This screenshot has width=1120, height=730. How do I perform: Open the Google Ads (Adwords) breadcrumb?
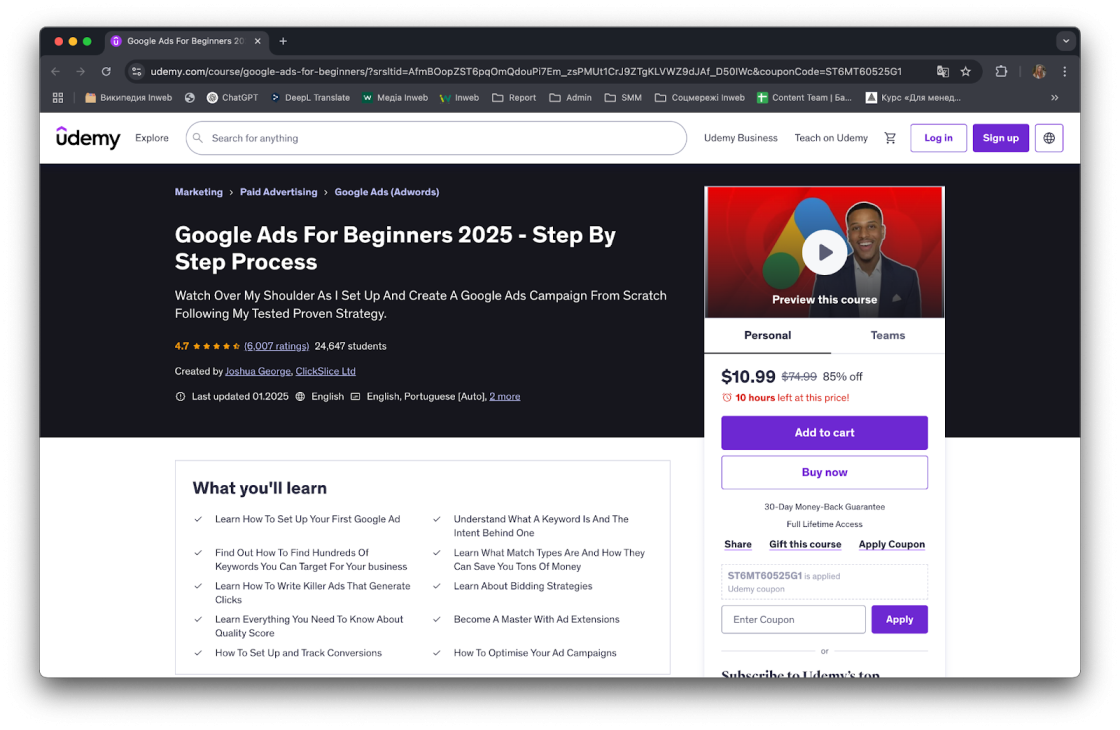(386, 192)
